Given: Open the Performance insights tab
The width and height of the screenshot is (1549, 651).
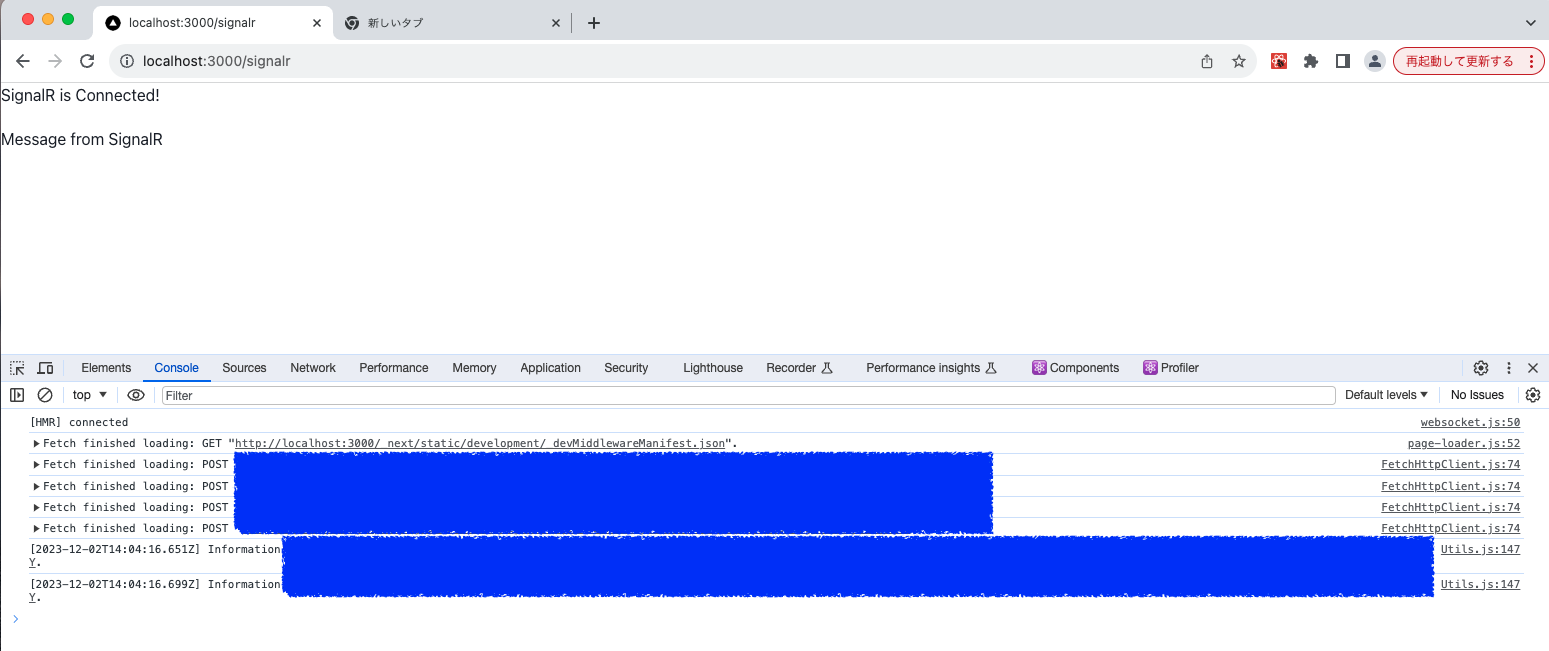Looking at the screenshot, I should (932, 368).
